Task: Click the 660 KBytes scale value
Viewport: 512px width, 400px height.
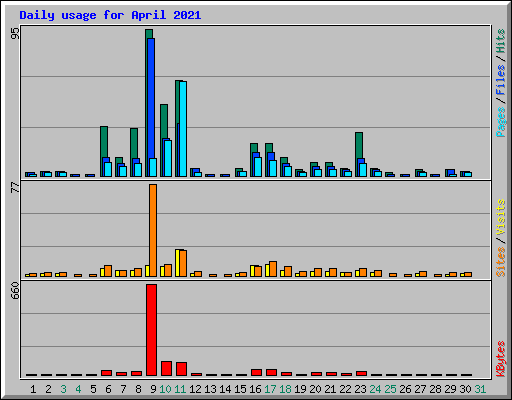Action: pos(15,290)
